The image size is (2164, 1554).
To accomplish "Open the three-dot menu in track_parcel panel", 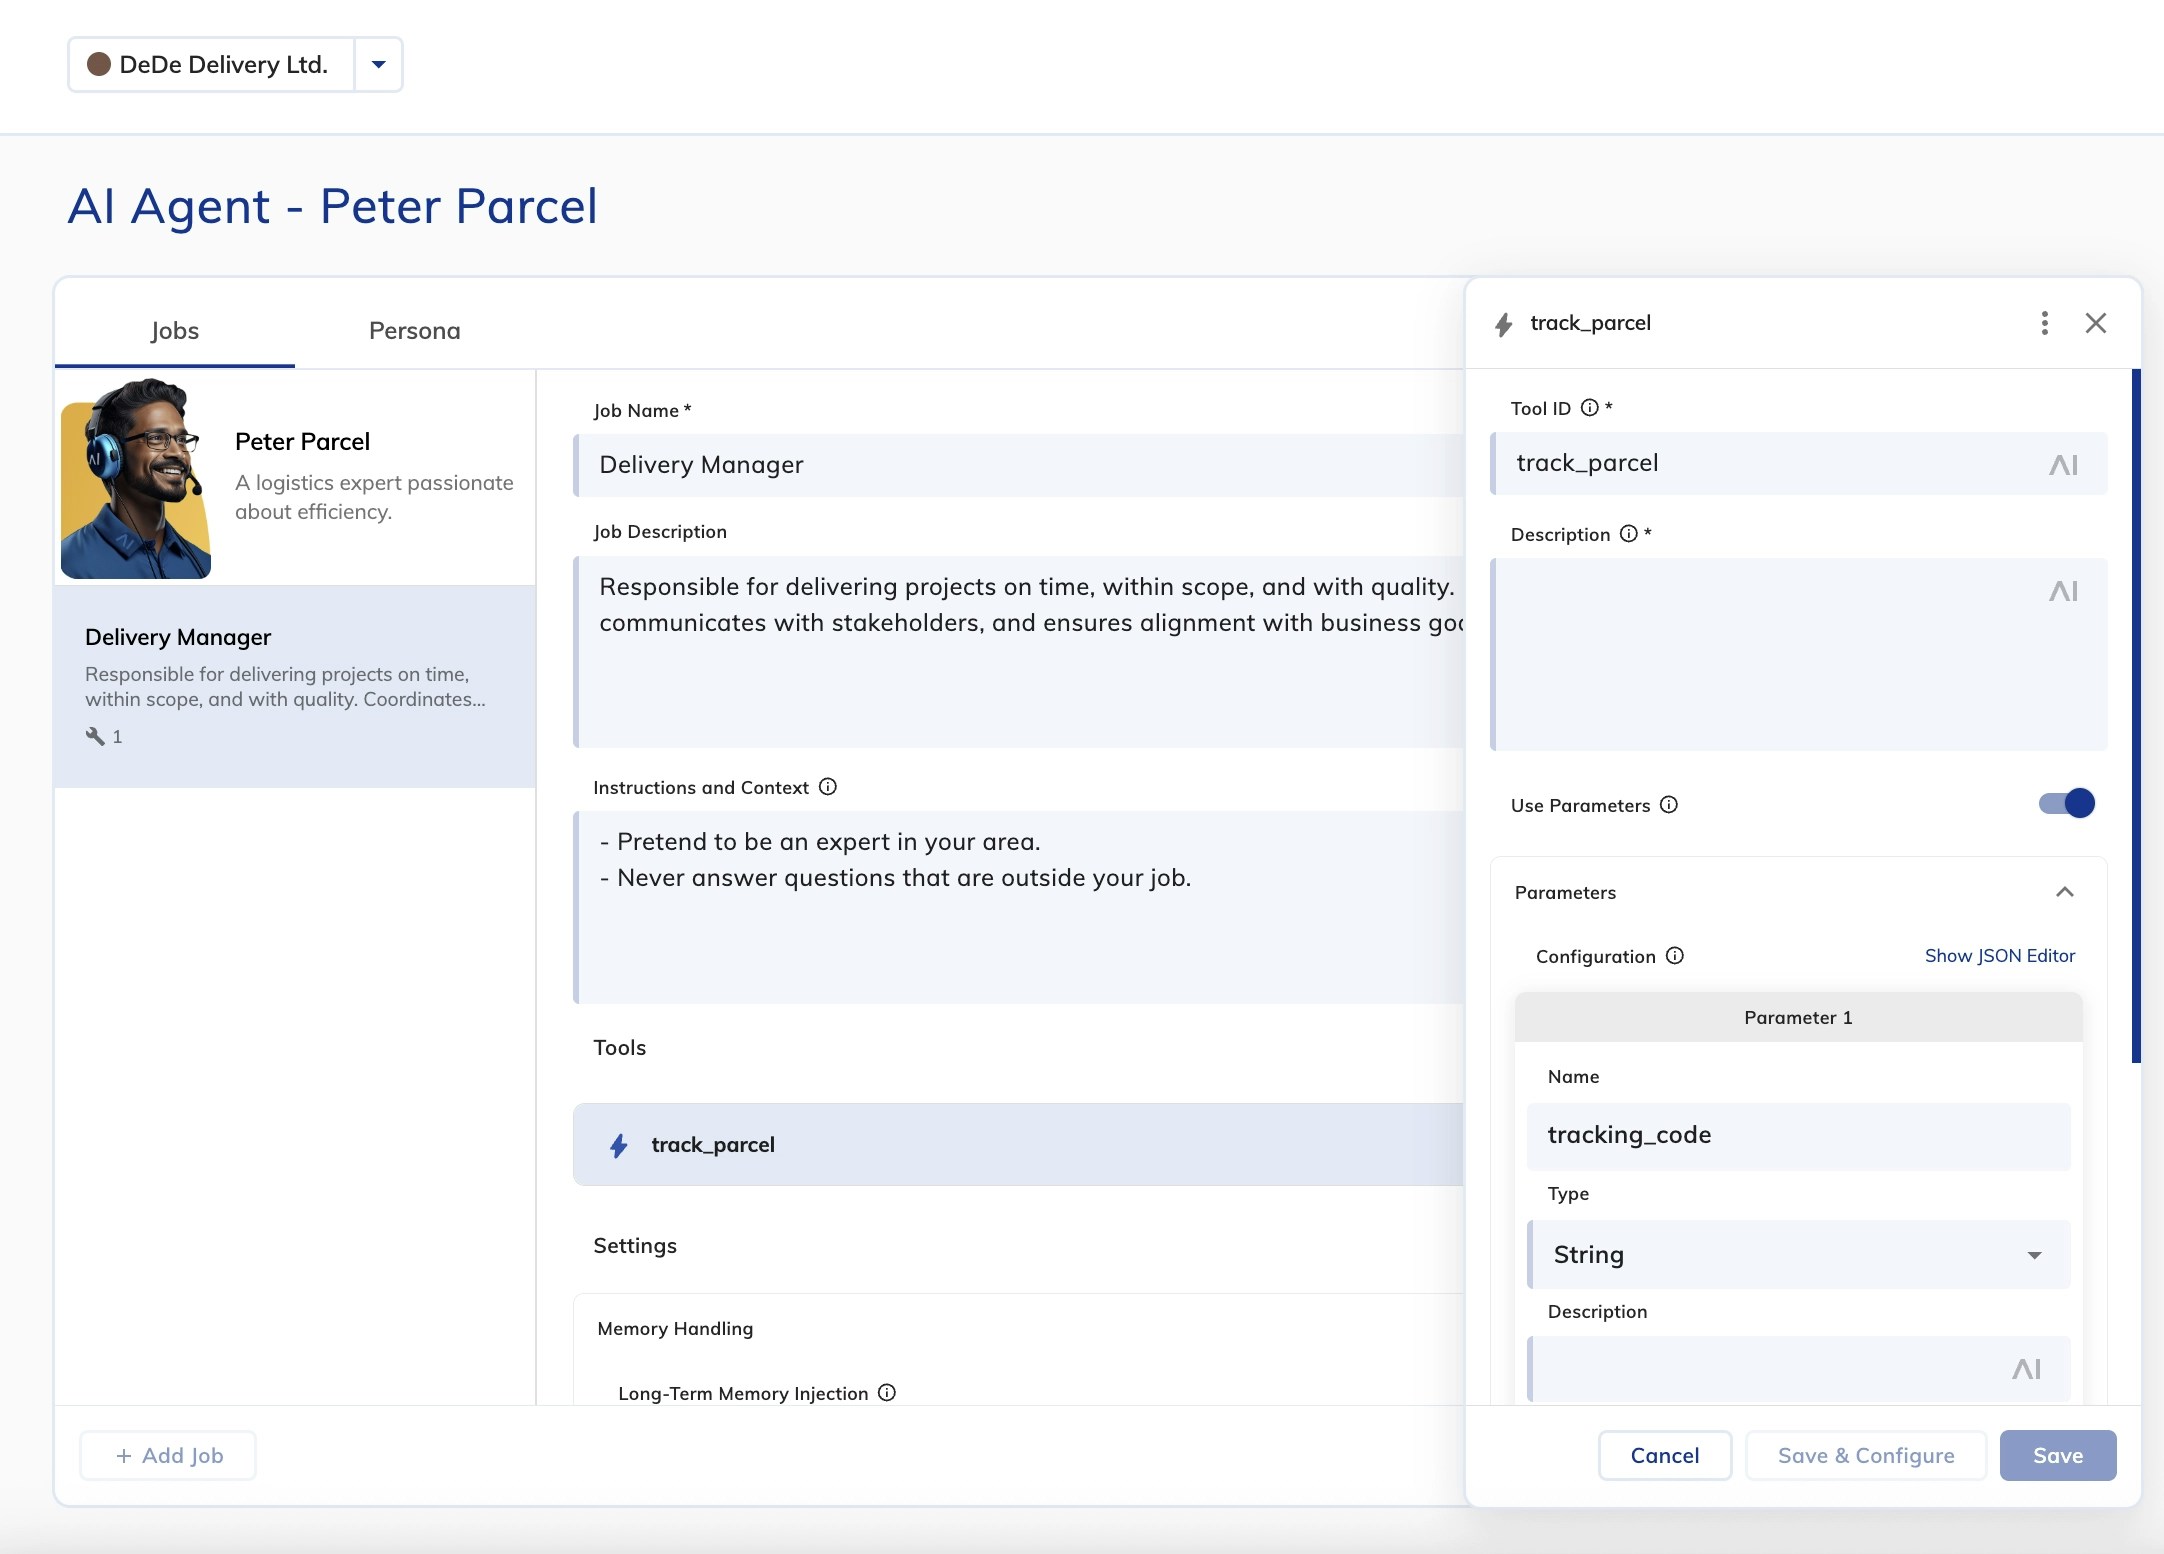I will [x=2044, y=323].
